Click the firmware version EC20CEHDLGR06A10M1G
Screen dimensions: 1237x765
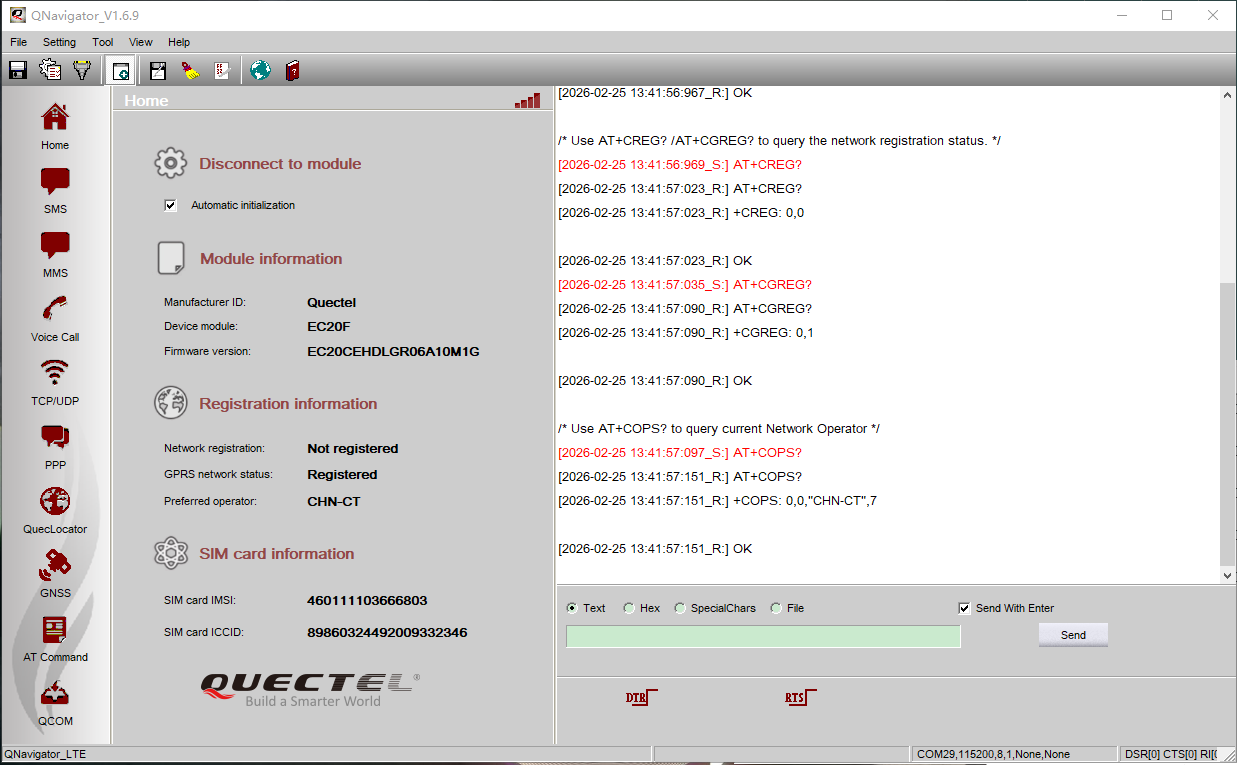tap(393, 351)
